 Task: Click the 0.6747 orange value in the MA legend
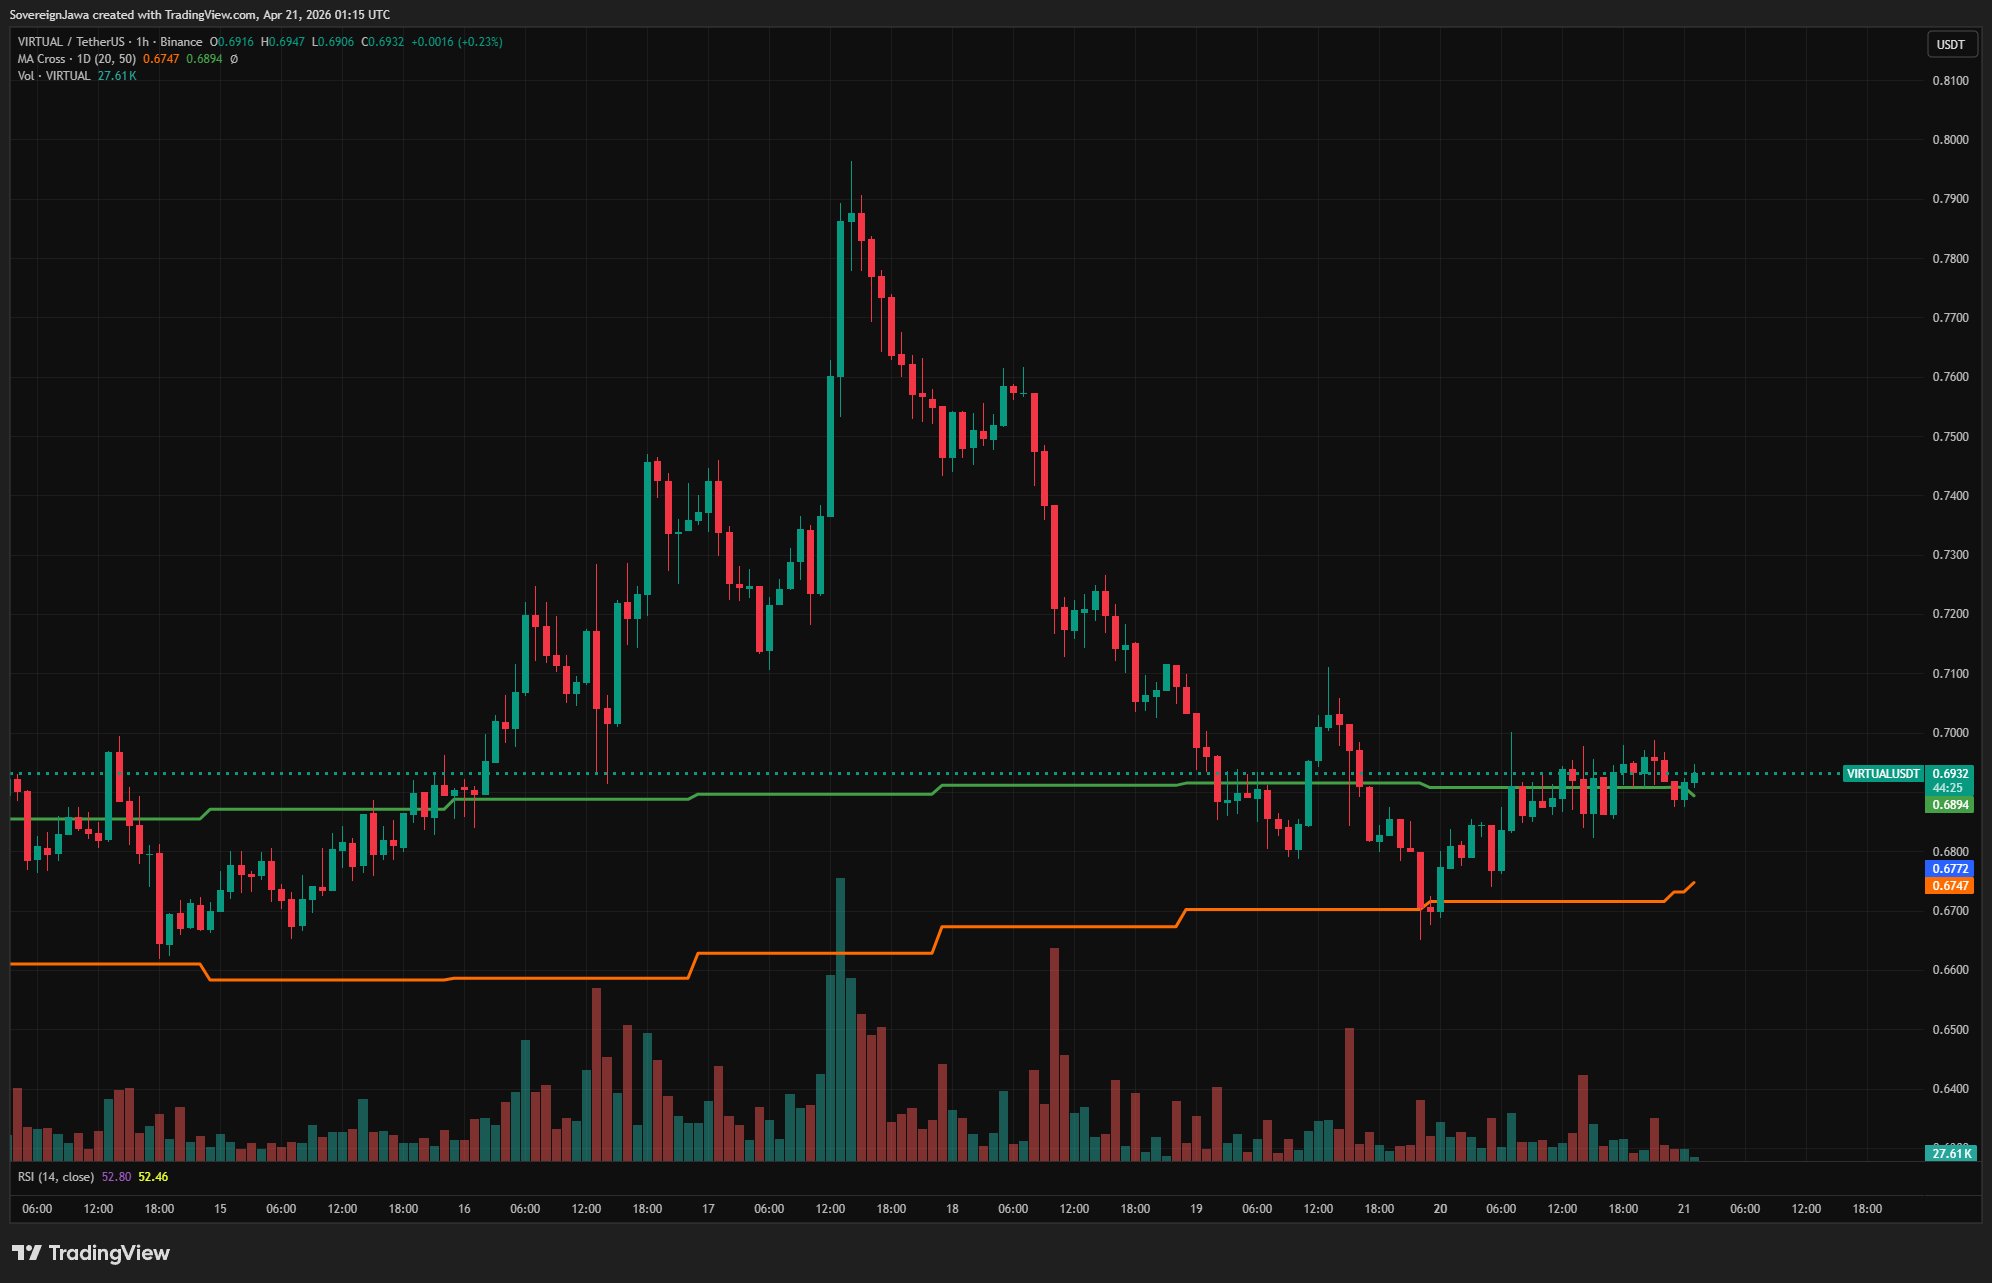tap(161, 59)
